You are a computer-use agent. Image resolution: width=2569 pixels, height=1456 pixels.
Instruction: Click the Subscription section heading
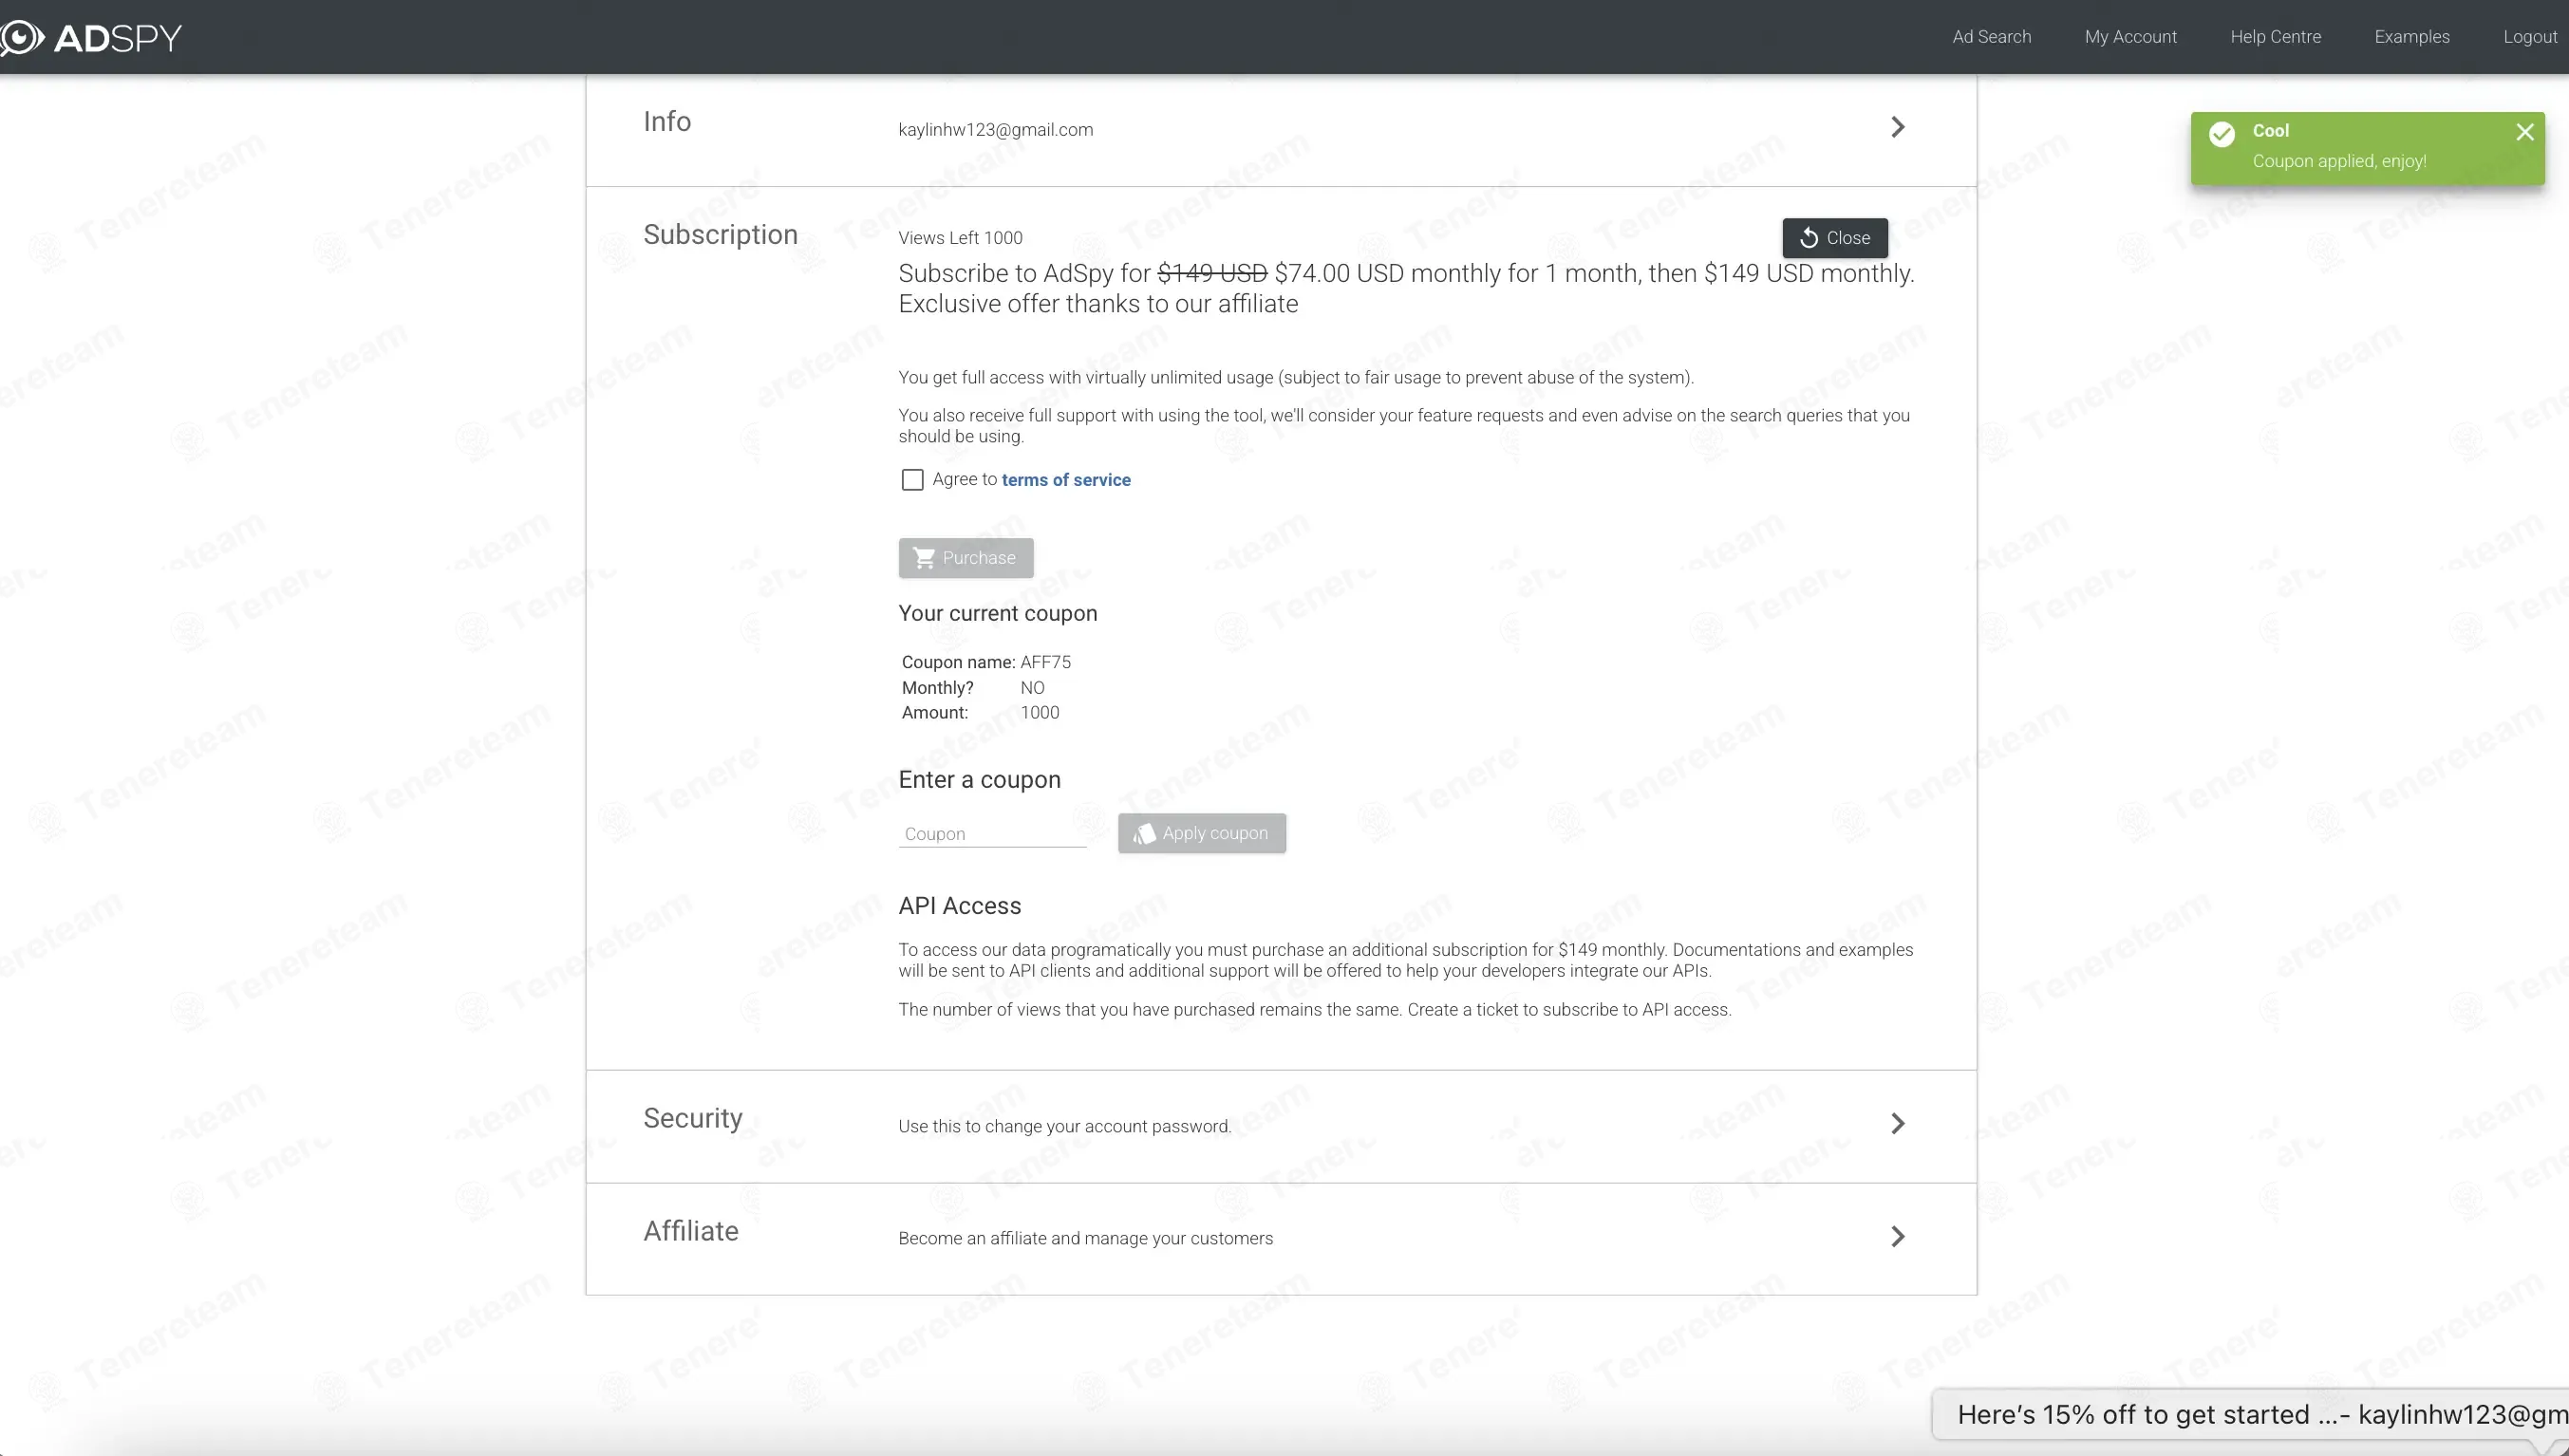tap(720, 235)
